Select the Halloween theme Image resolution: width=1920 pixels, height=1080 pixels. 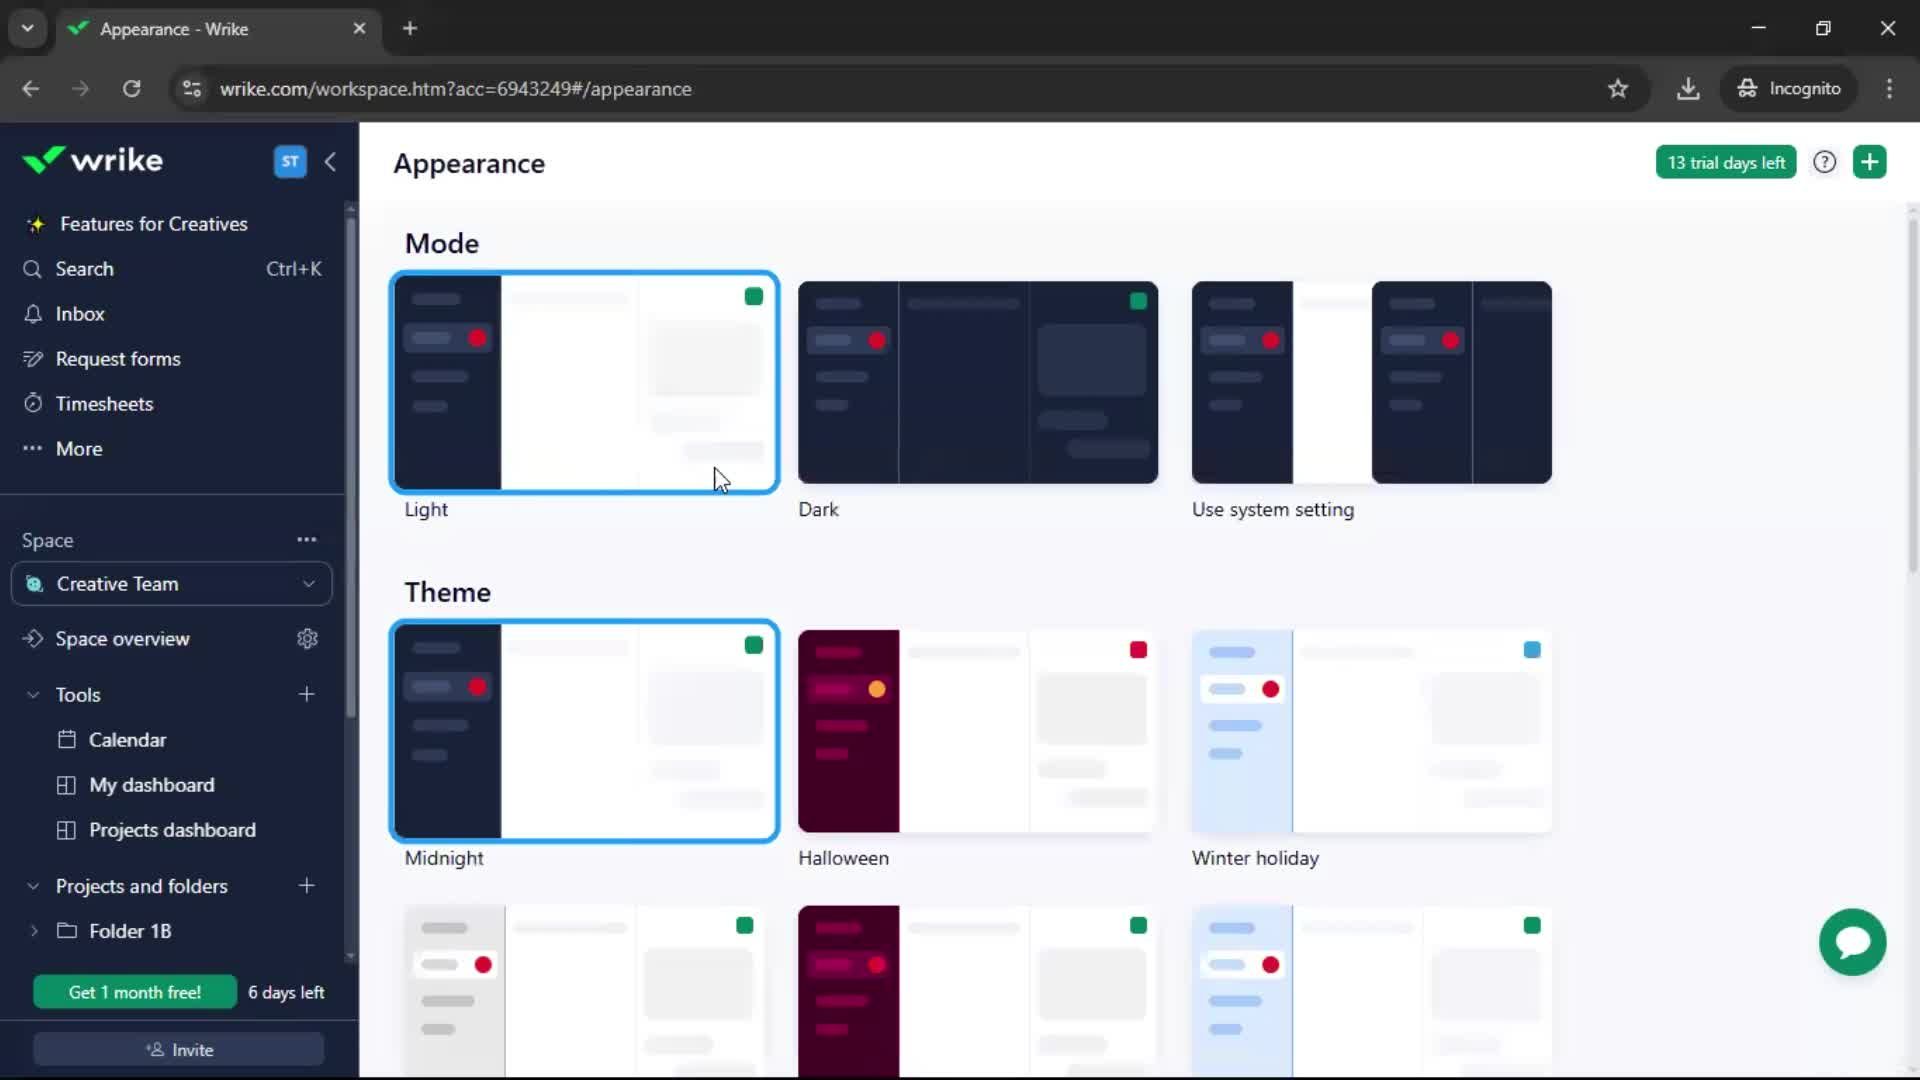[978, 731]
